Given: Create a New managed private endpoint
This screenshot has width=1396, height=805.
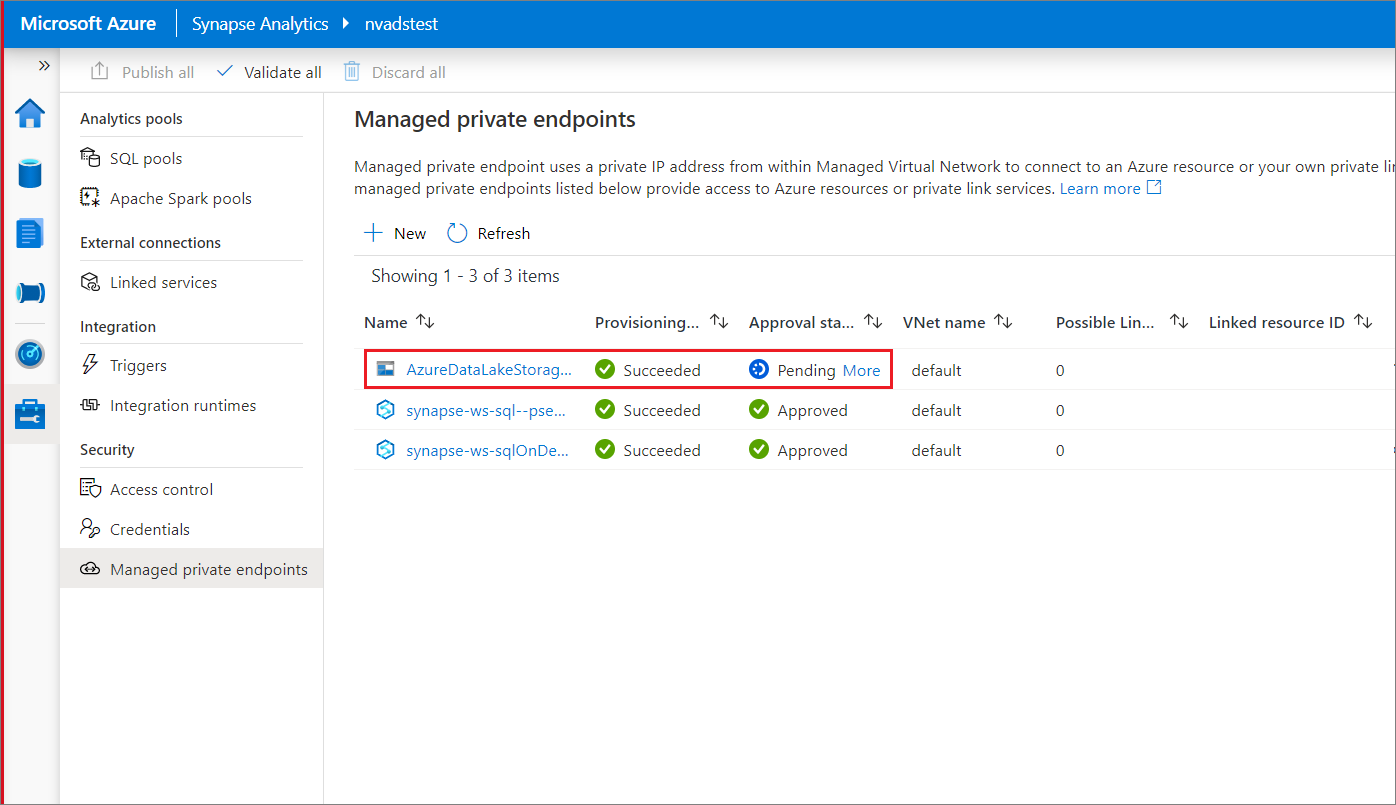Looking at the screenshot, I should pyautogui.click(x=394, y=233).
